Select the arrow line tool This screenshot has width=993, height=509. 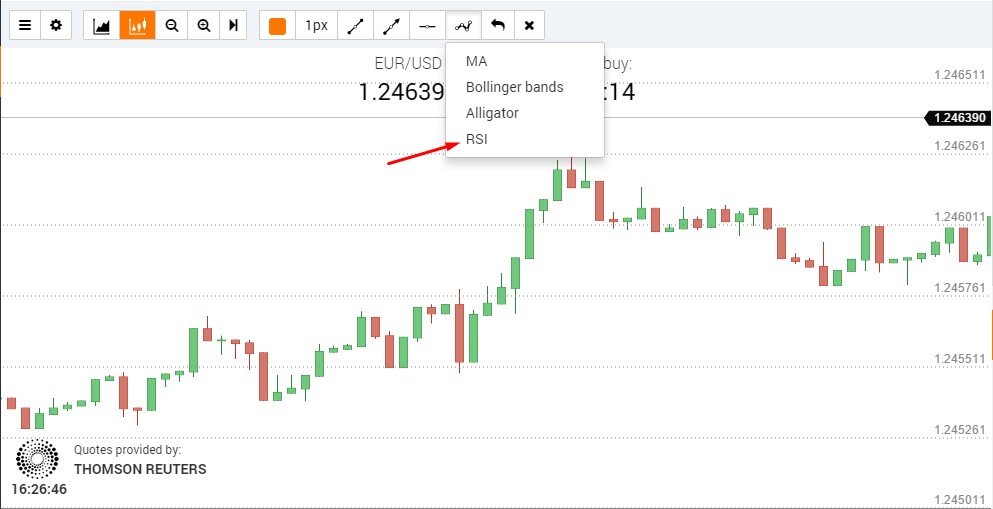(391, 25)
